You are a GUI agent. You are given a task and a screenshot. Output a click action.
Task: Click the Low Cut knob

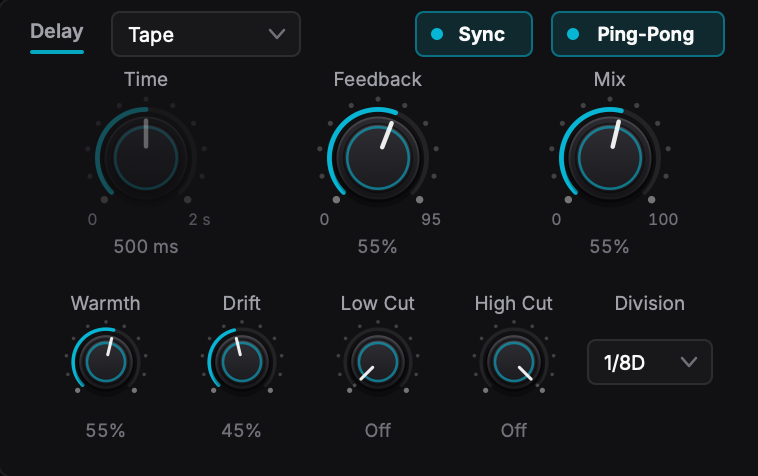378,362
